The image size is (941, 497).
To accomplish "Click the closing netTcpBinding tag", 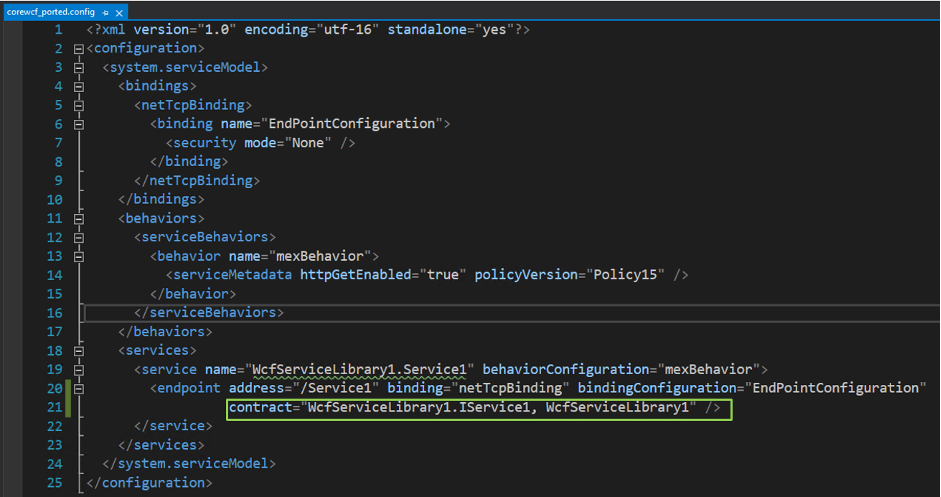I will click(x=197, y=181).
